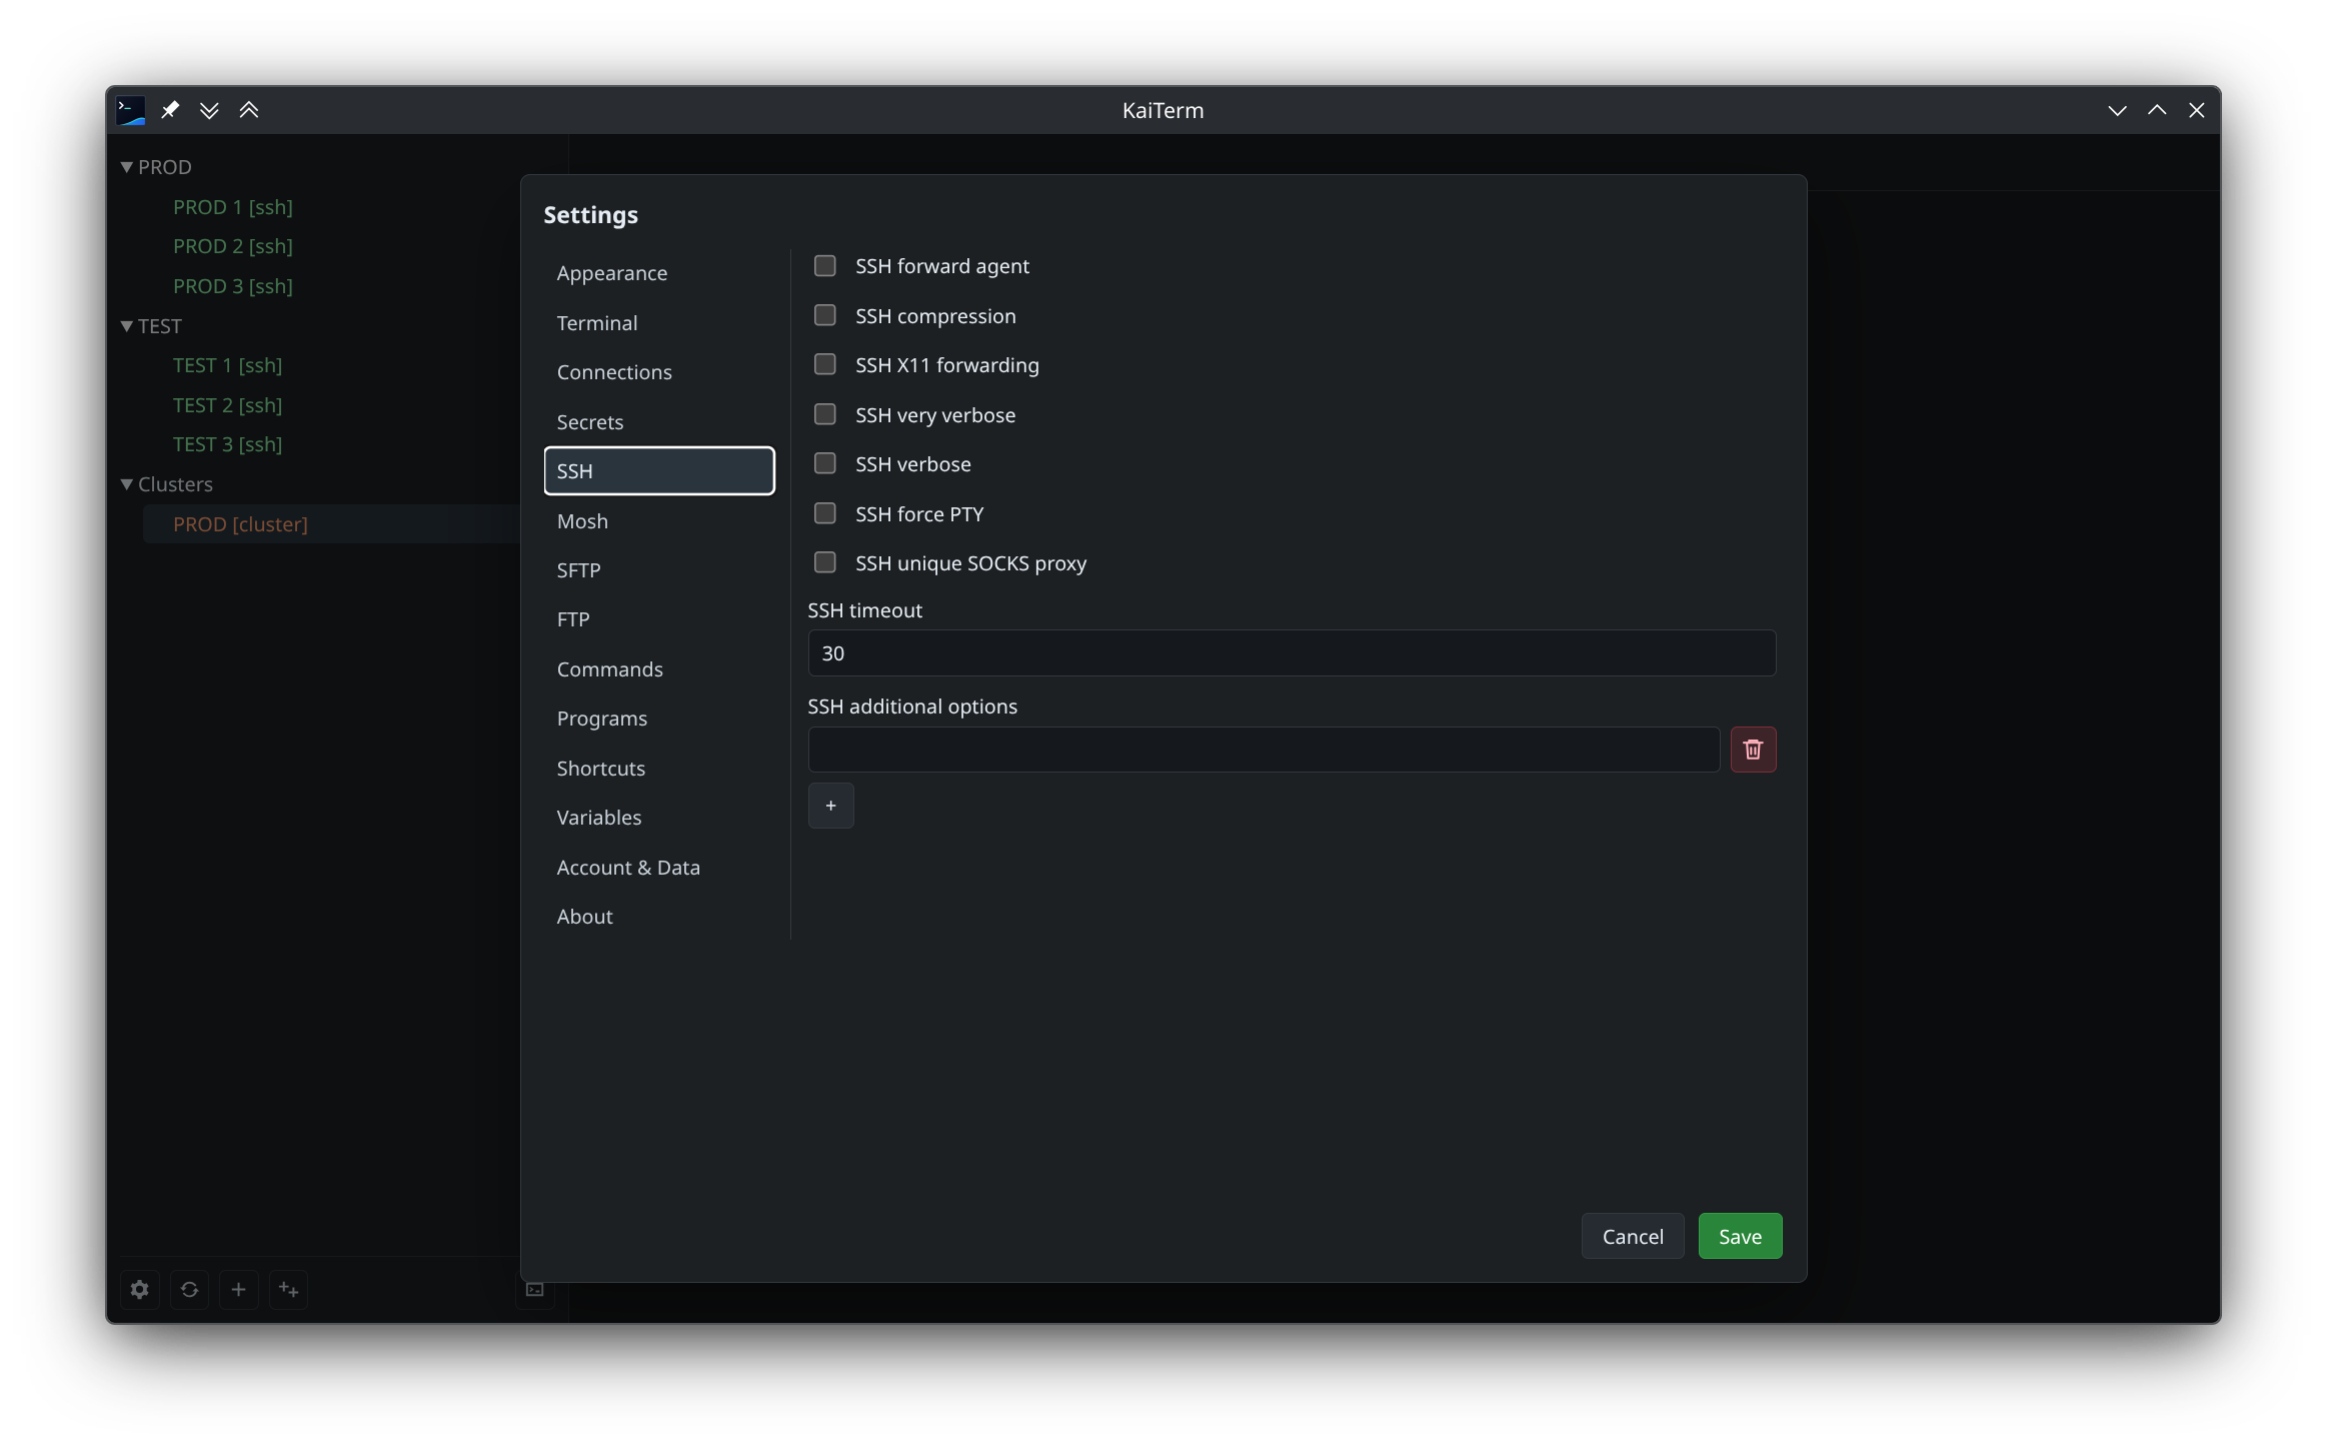Image resolution: width=2327 pixels, height=1450 pixels.
Task: Click the SSH additional options input field
Action: (x=1263, y=749)
